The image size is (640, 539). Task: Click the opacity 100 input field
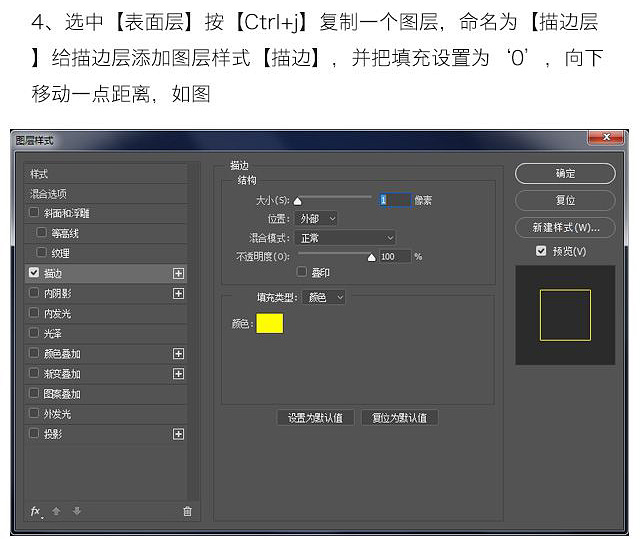coord(395,257)
